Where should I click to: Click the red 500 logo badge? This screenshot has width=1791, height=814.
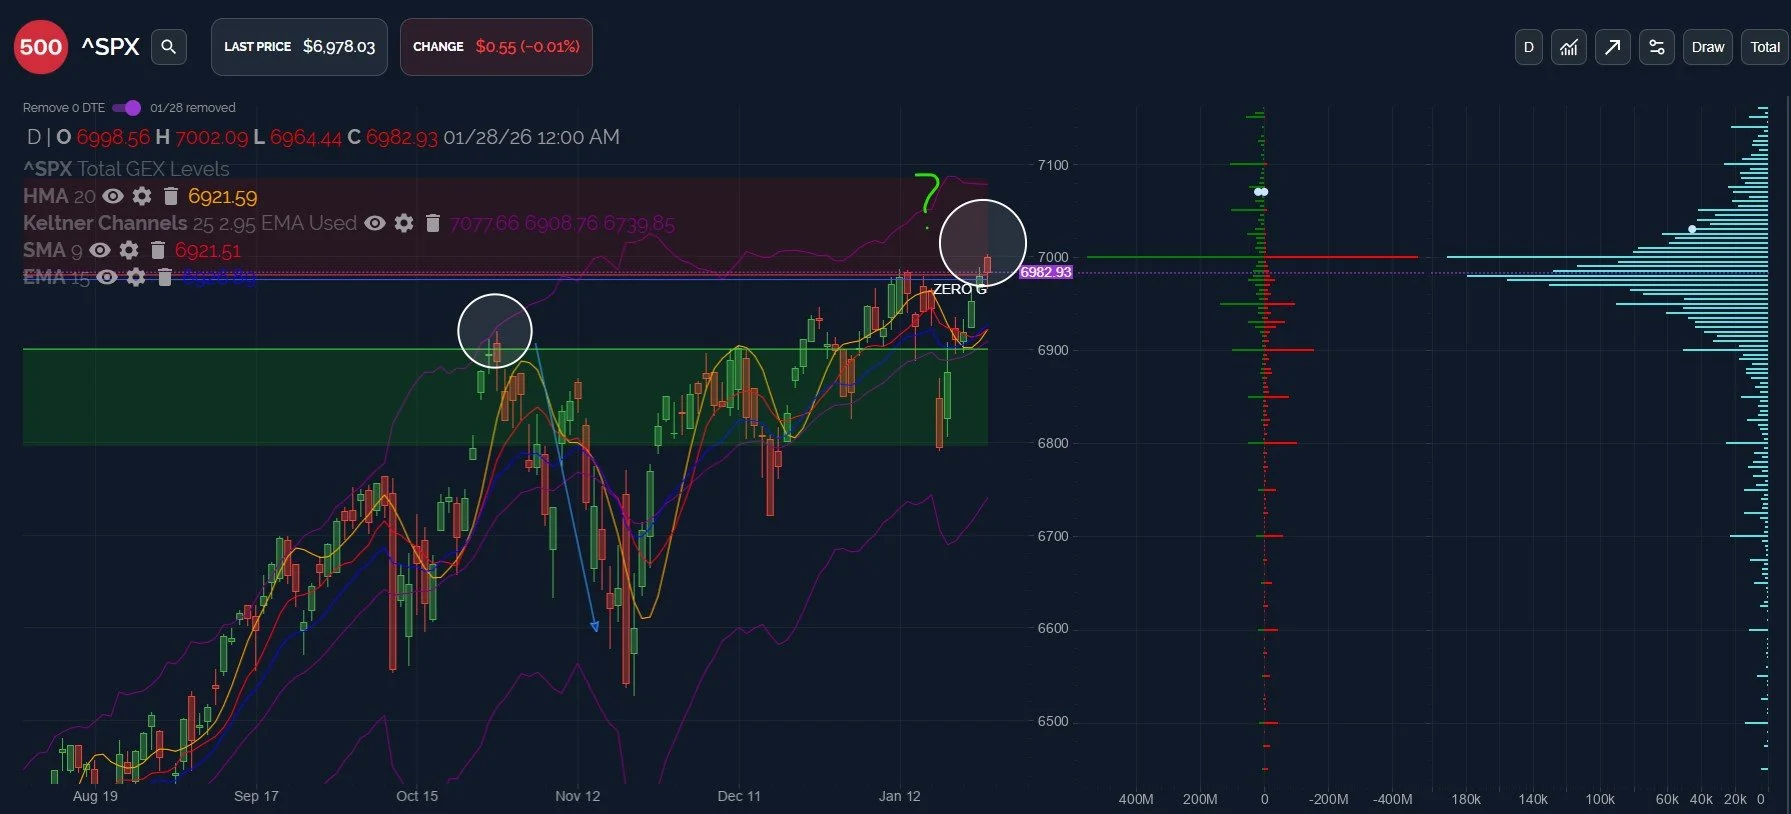point(41,46)
